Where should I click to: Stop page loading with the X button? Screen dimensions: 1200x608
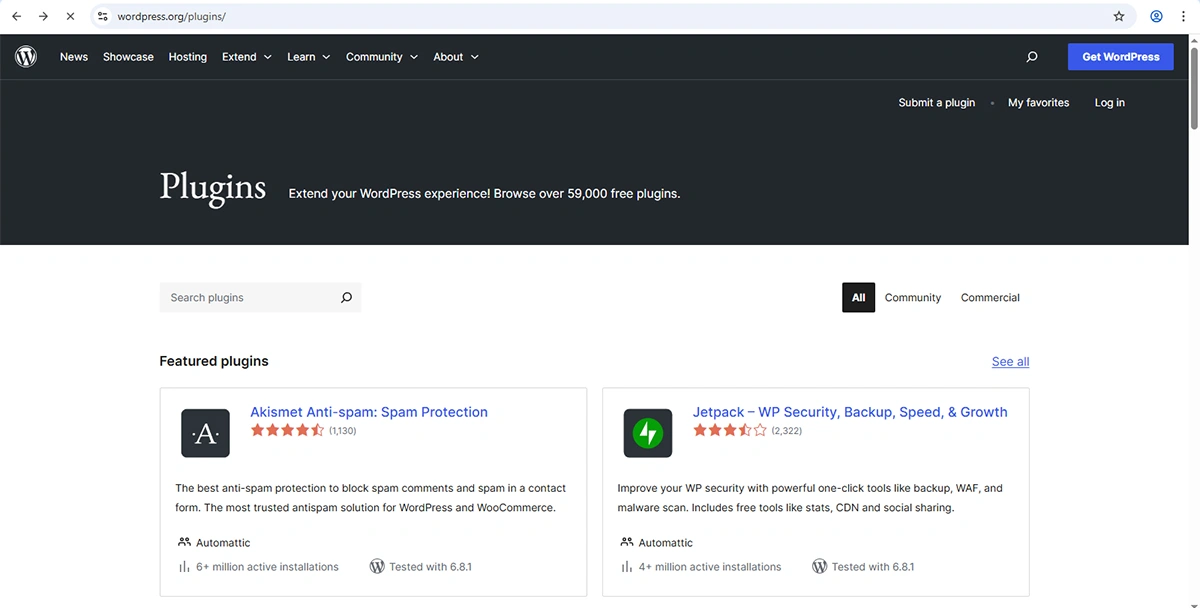(x=70, y=17)
